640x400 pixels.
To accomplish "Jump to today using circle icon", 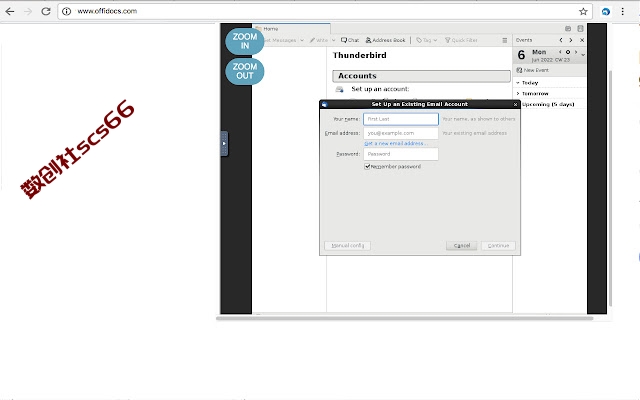I will tap(568, 52).
